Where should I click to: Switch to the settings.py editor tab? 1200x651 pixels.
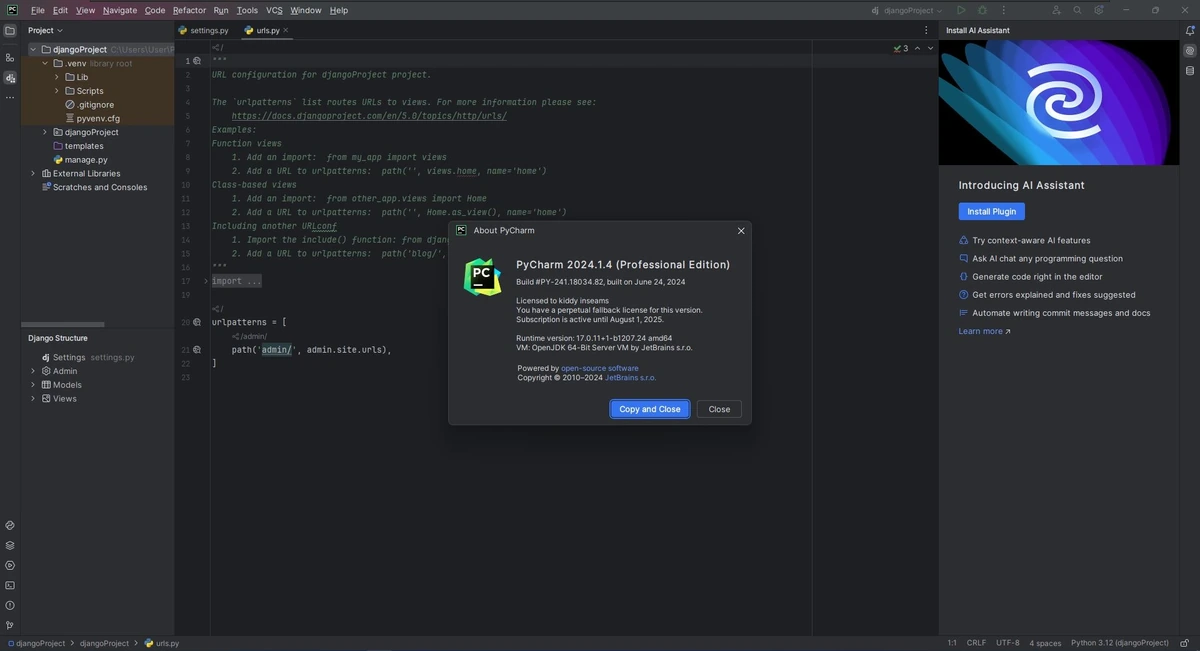click(204, 30)
